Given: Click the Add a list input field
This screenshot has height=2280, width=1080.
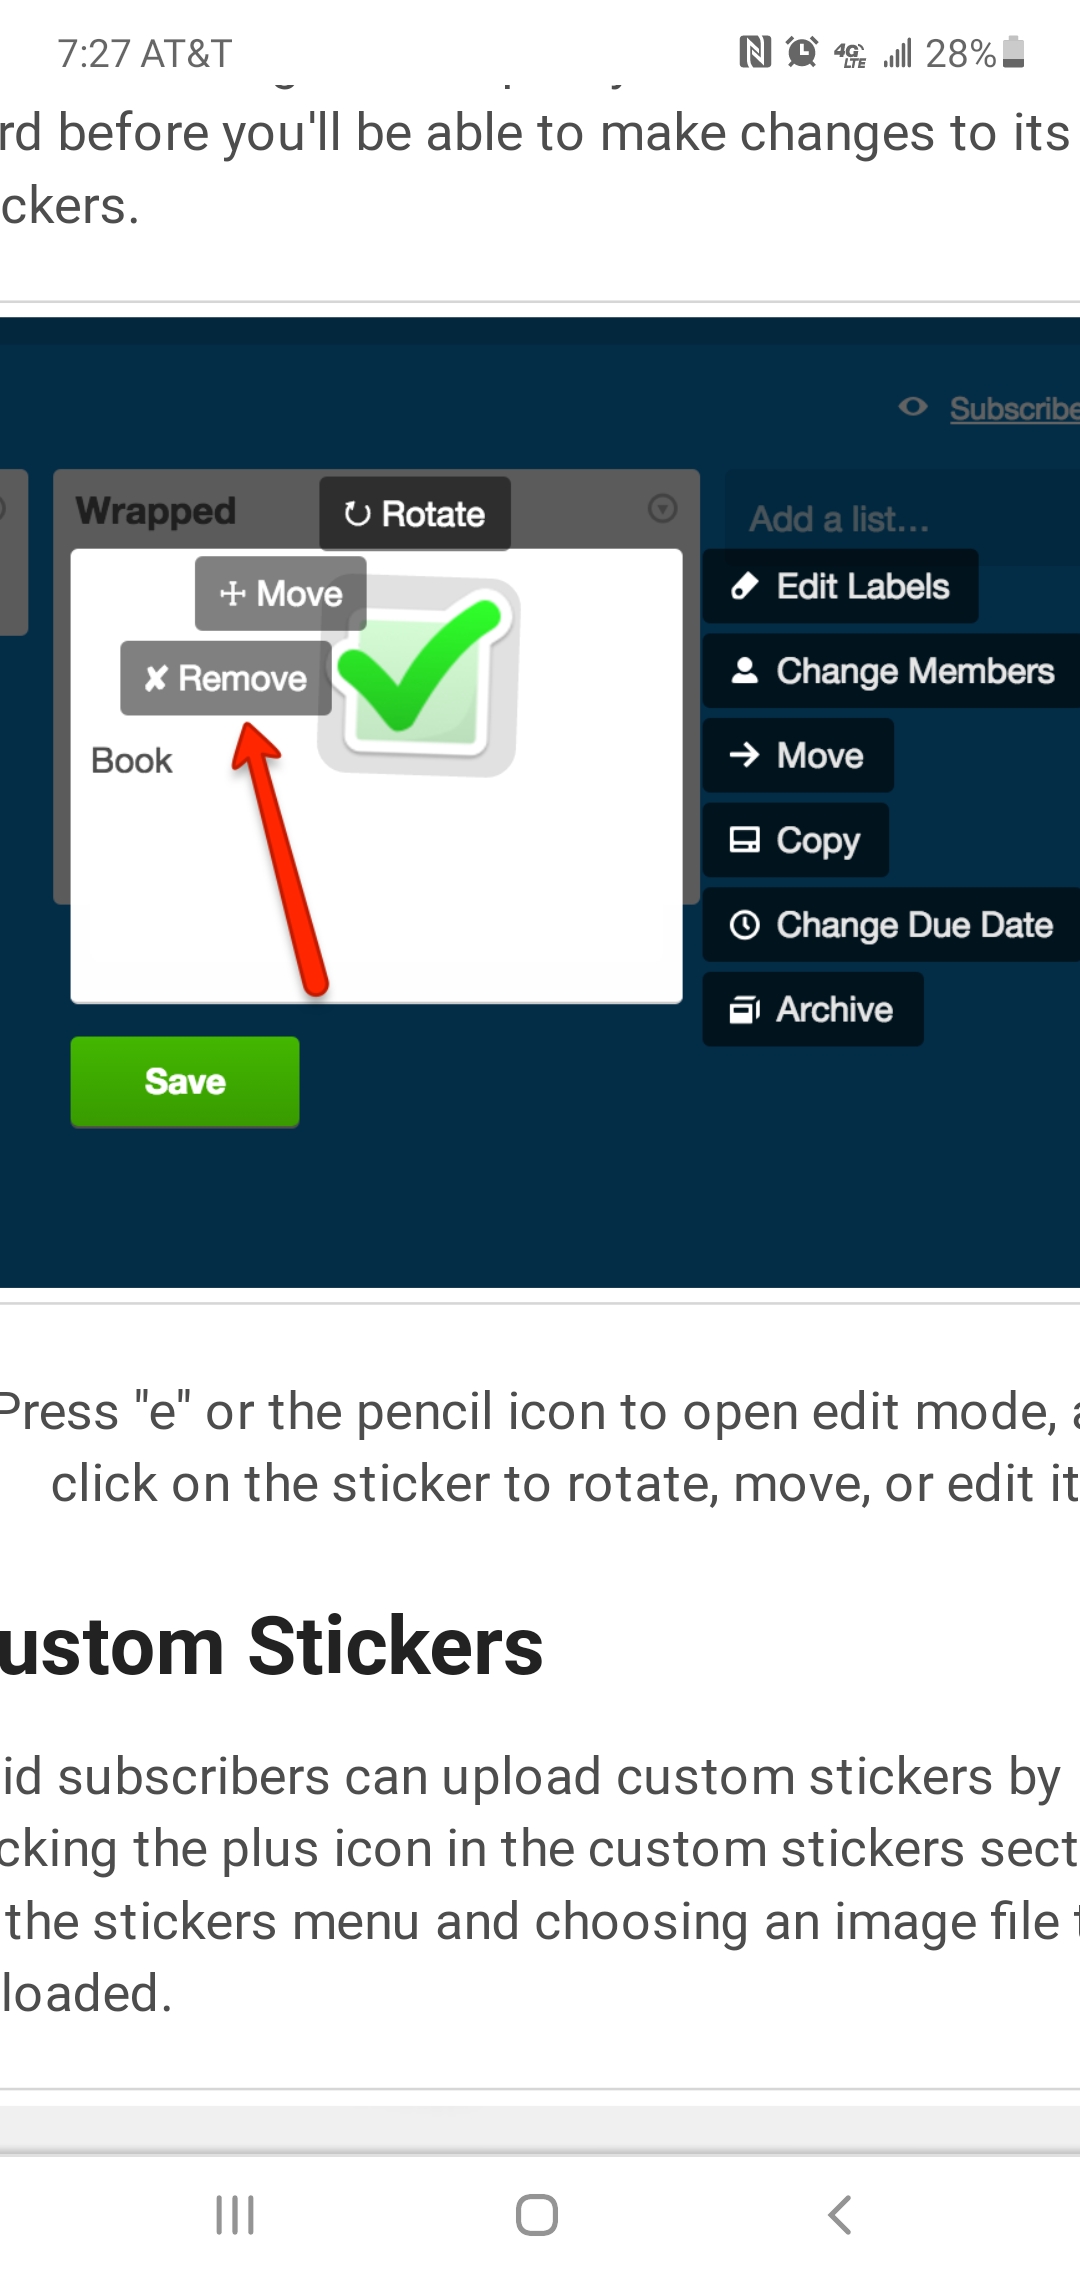Looking at the screenshot, I should (838, 519).
